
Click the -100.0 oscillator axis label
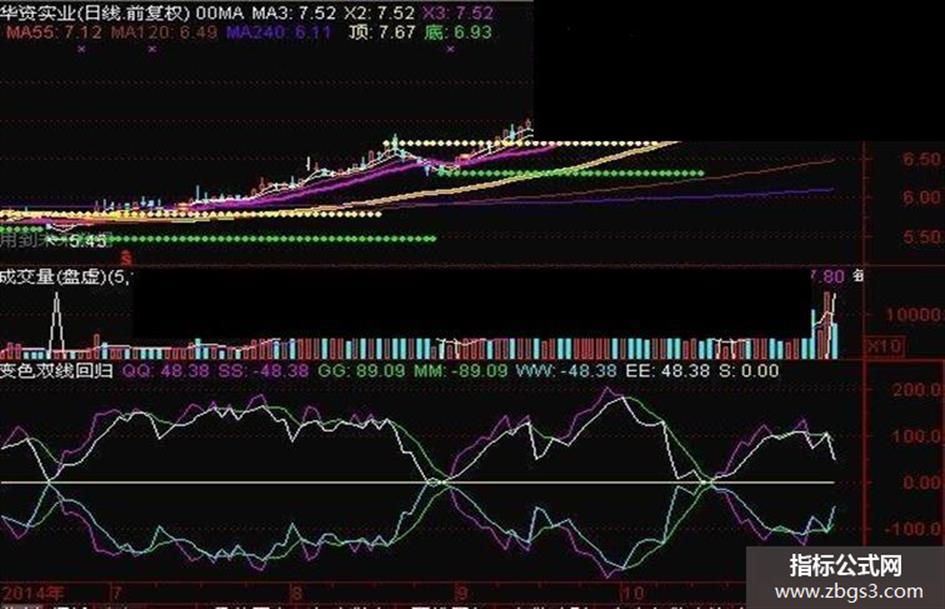pyautogui.click(x=911, y=529)
